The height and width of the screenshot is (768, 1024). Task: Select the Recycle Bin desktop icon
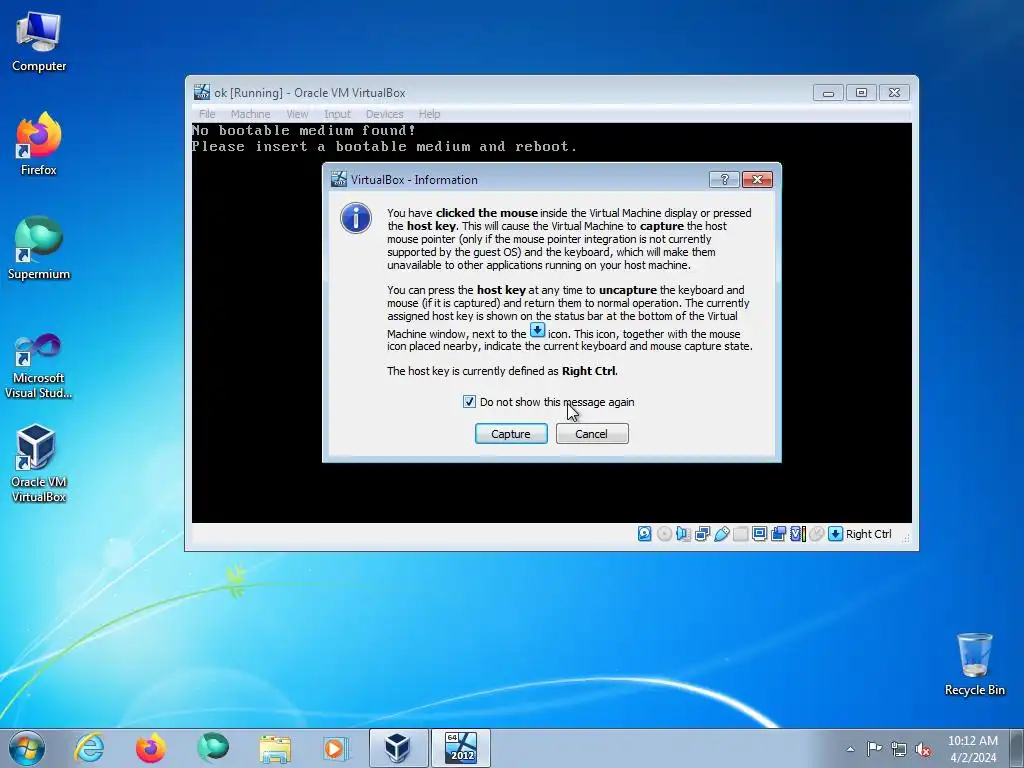coord(974,664)
